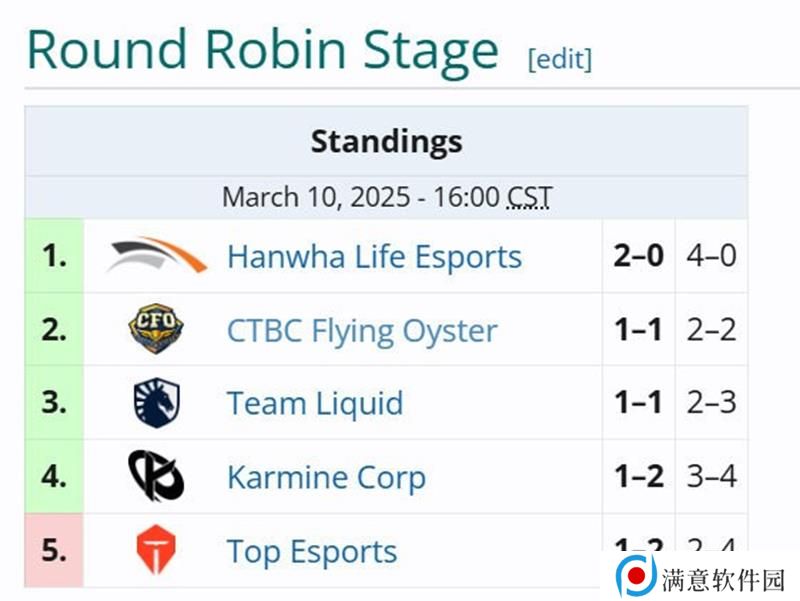Click the Karmine Corp logo
This screenshot has height=601, width=800.
[156, 475]
